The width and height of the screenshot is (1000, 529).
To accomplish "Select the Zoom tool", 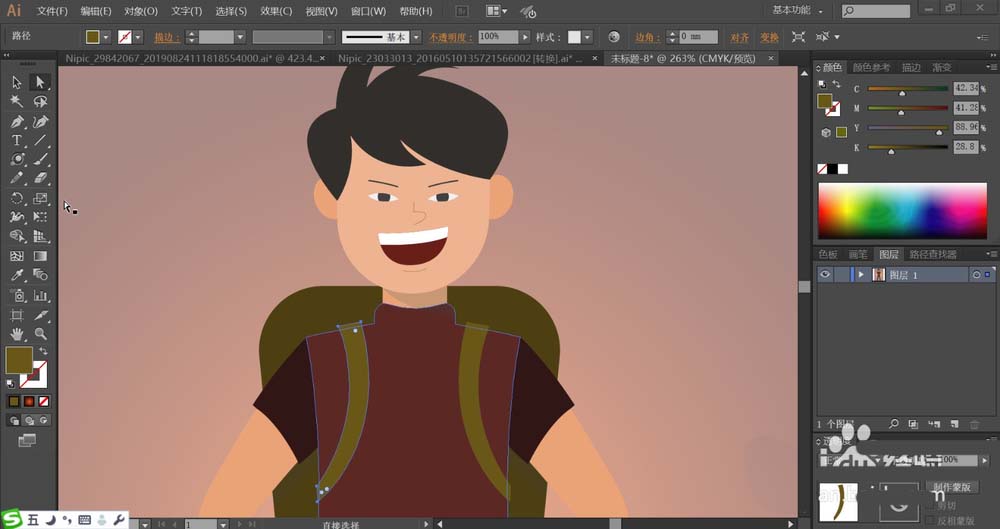I will point(40,334).
